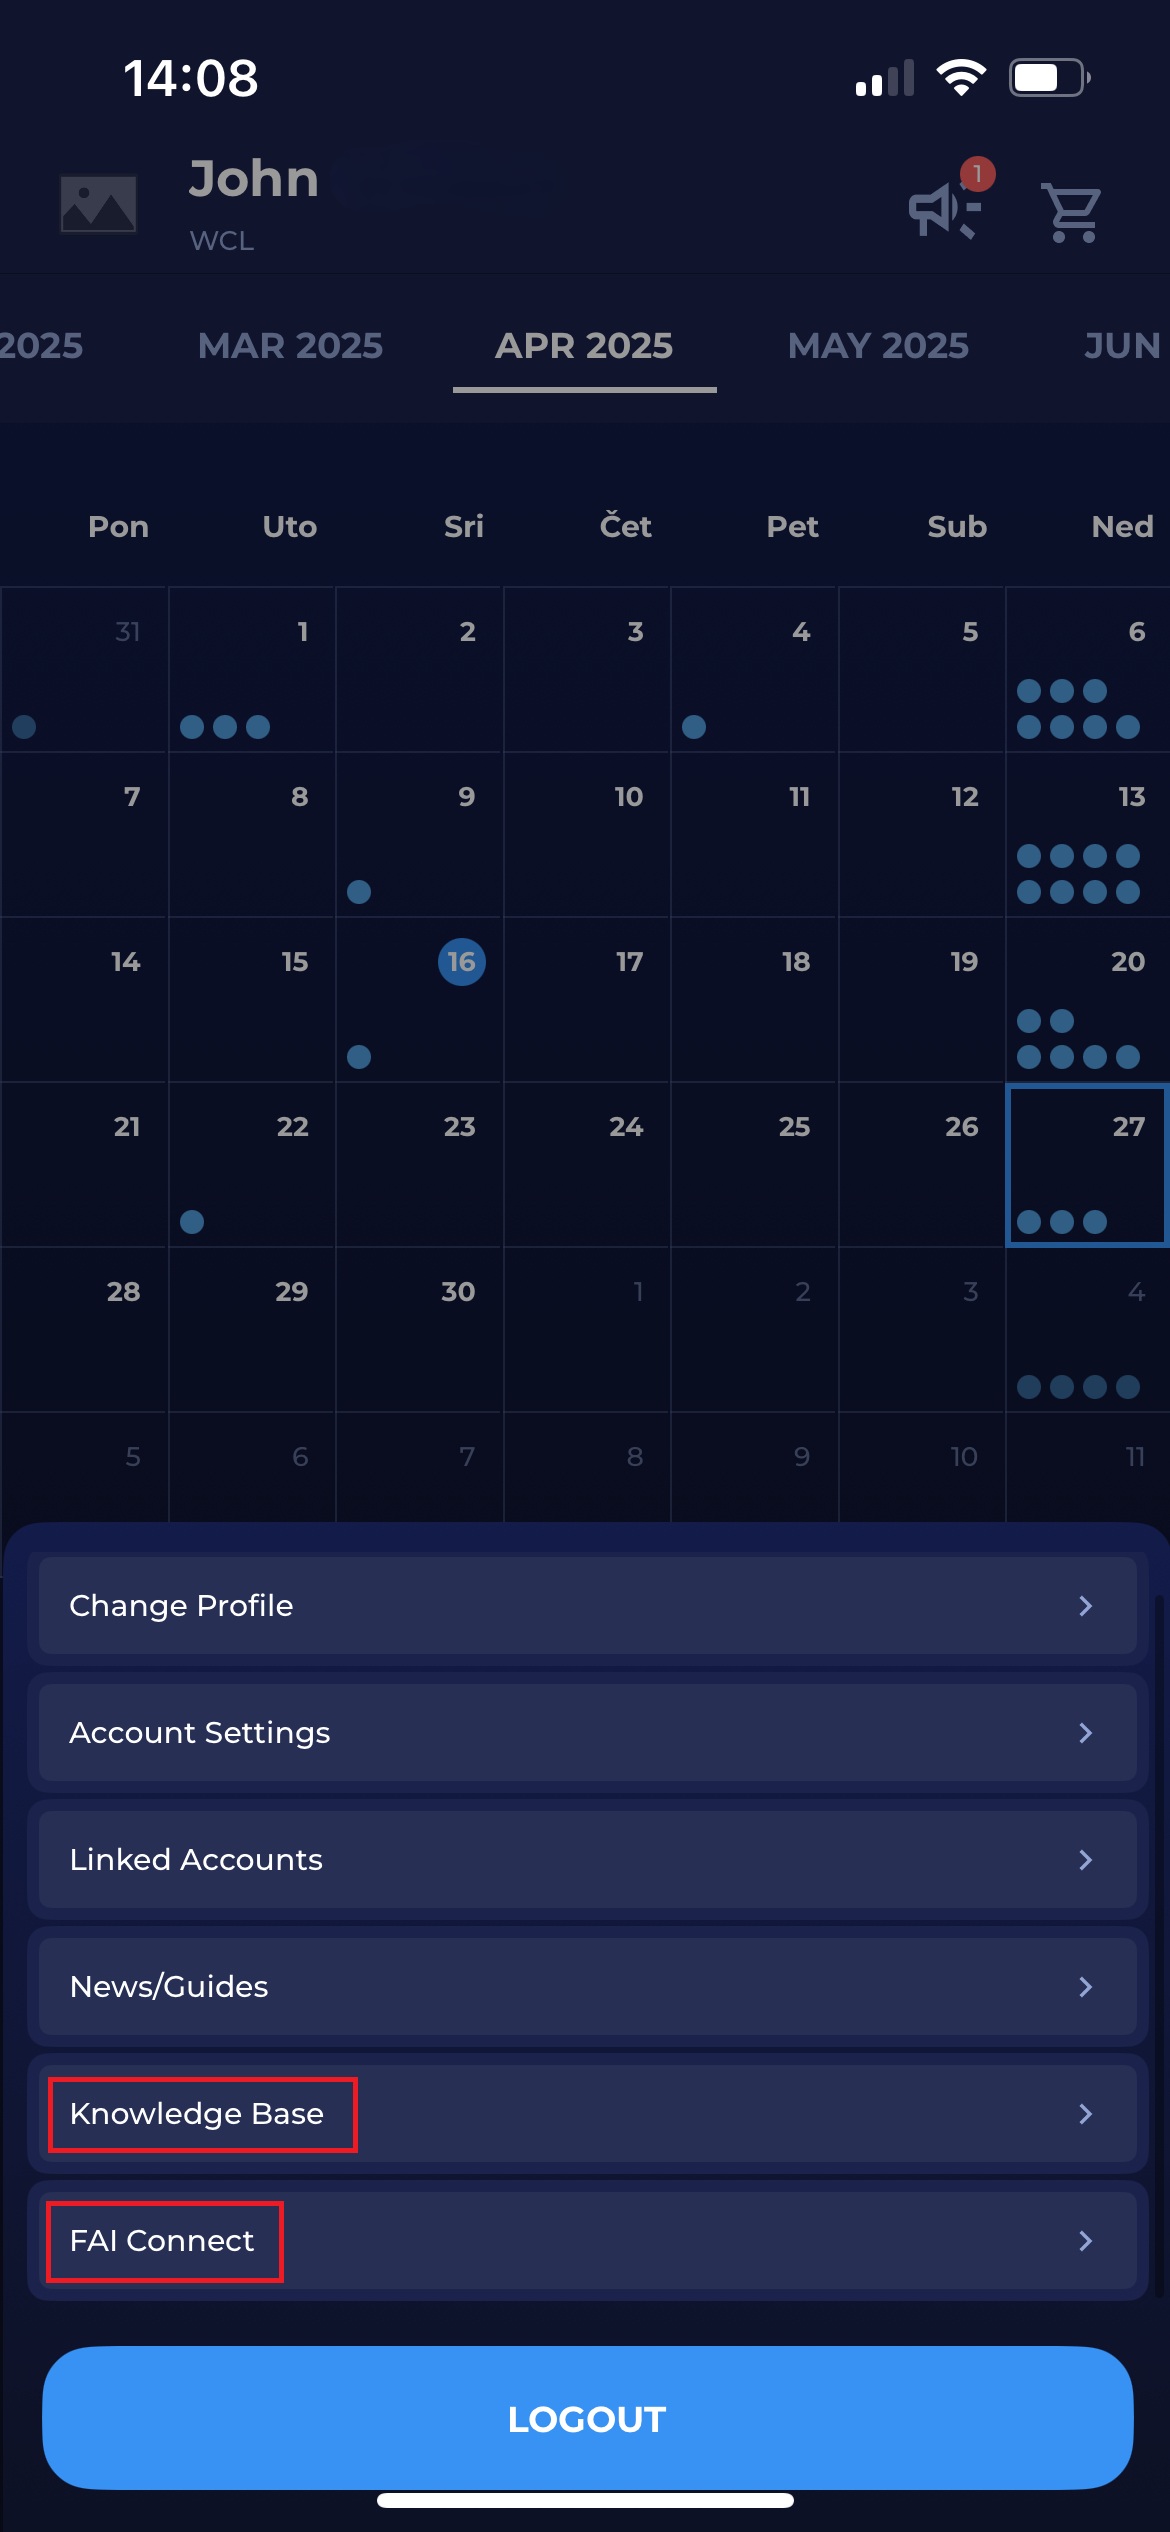Select the APR 2025 month tab
The height and width of the screenshot is (2532, 1170).
coord(584,346)
